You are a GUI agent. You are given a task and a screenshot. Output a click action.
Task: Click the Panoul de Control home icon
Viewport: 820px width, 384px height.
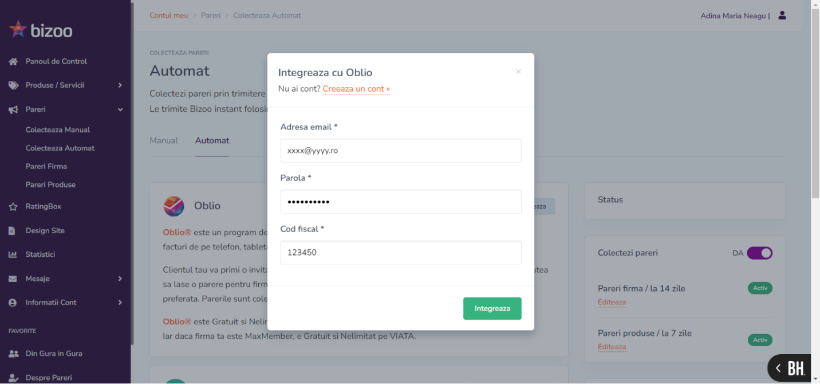pyautogui.click(x=14, y=62)
